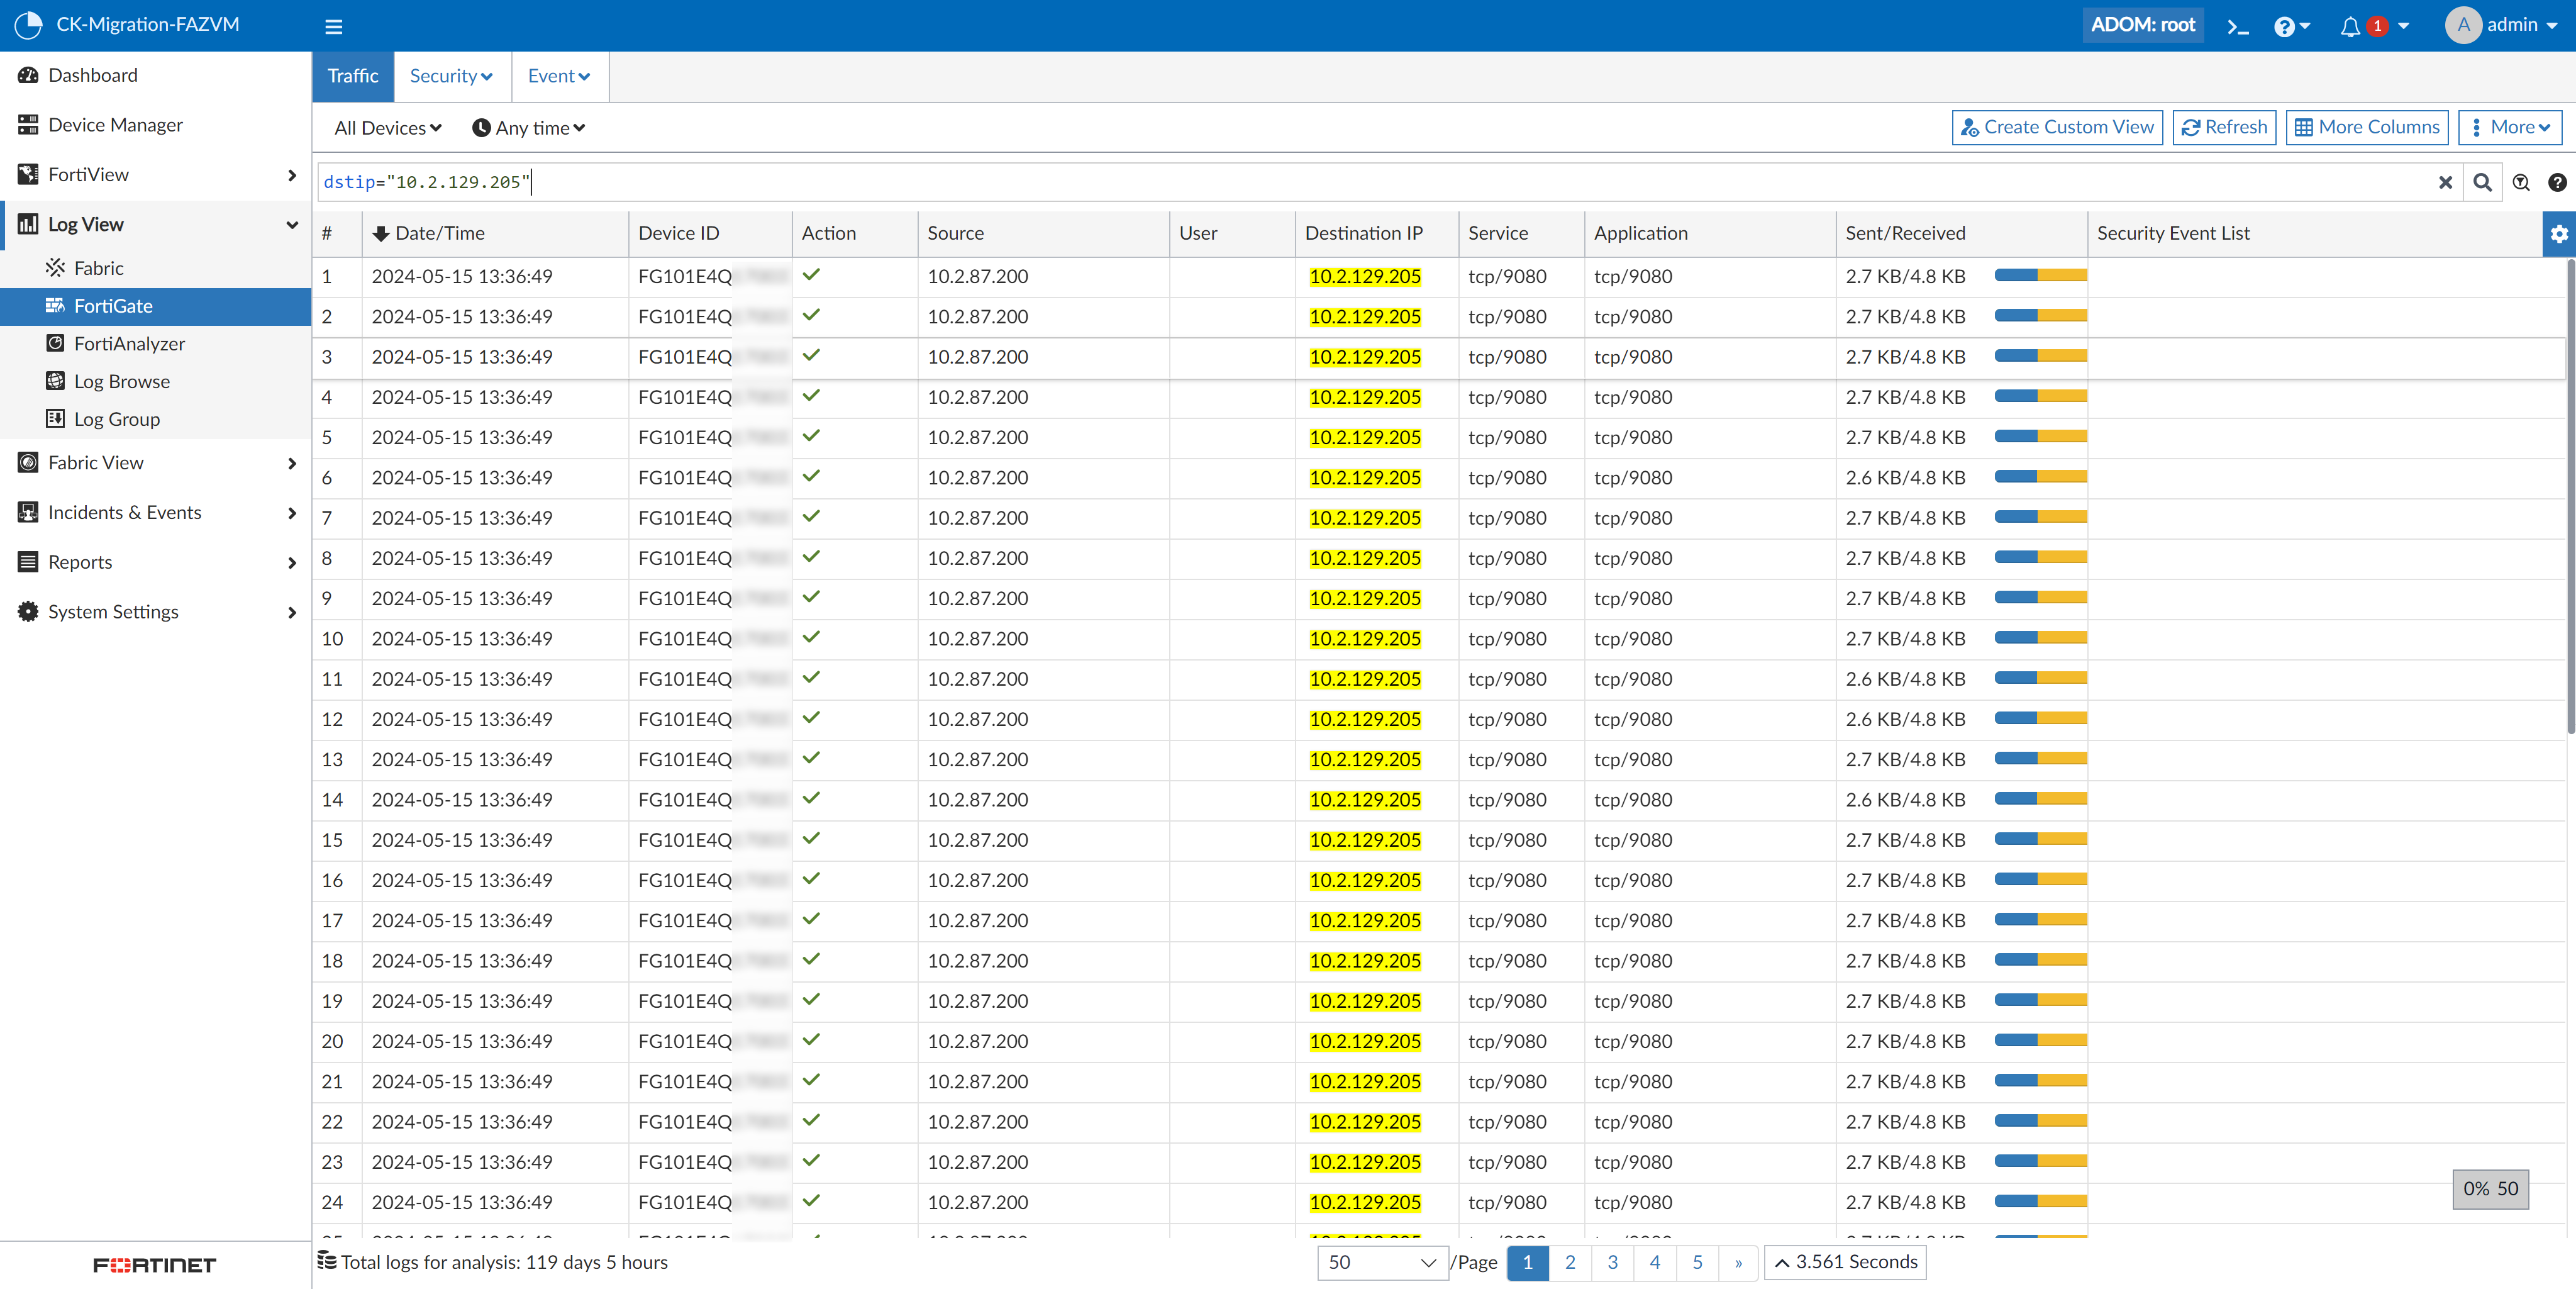
Task: Open the column settings gear on the table header
Action: point(2560,233)
